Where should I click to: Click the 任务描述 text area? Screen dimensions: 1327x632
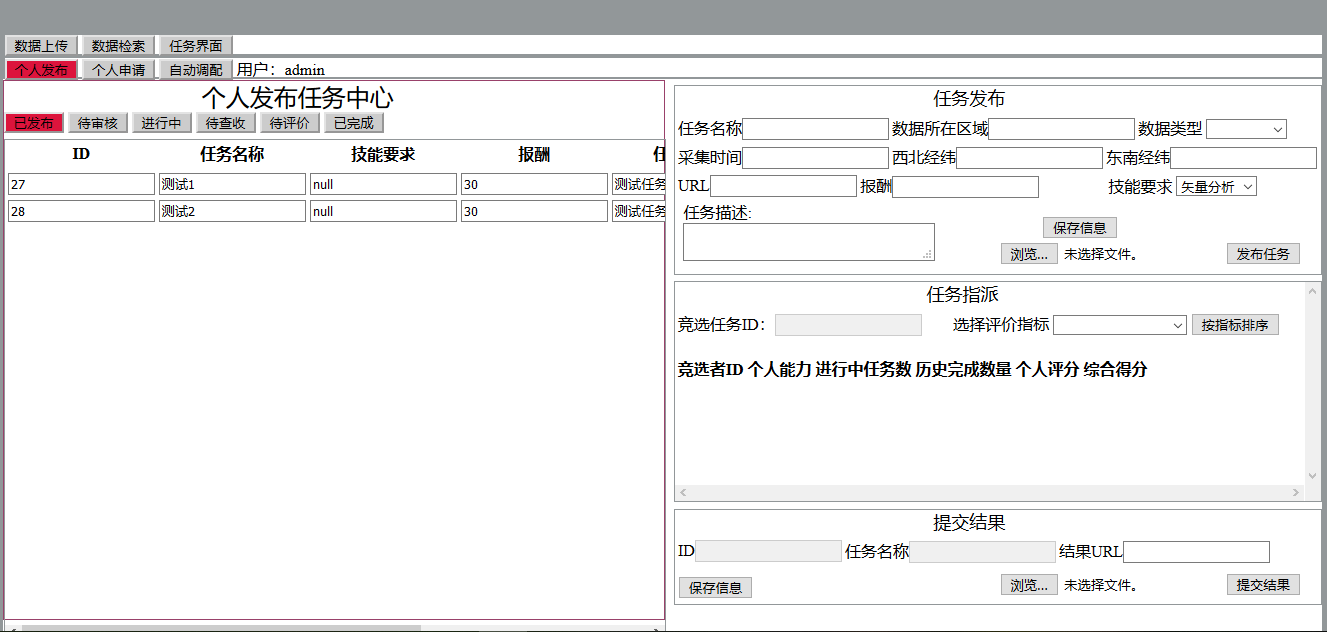point(808,242)
